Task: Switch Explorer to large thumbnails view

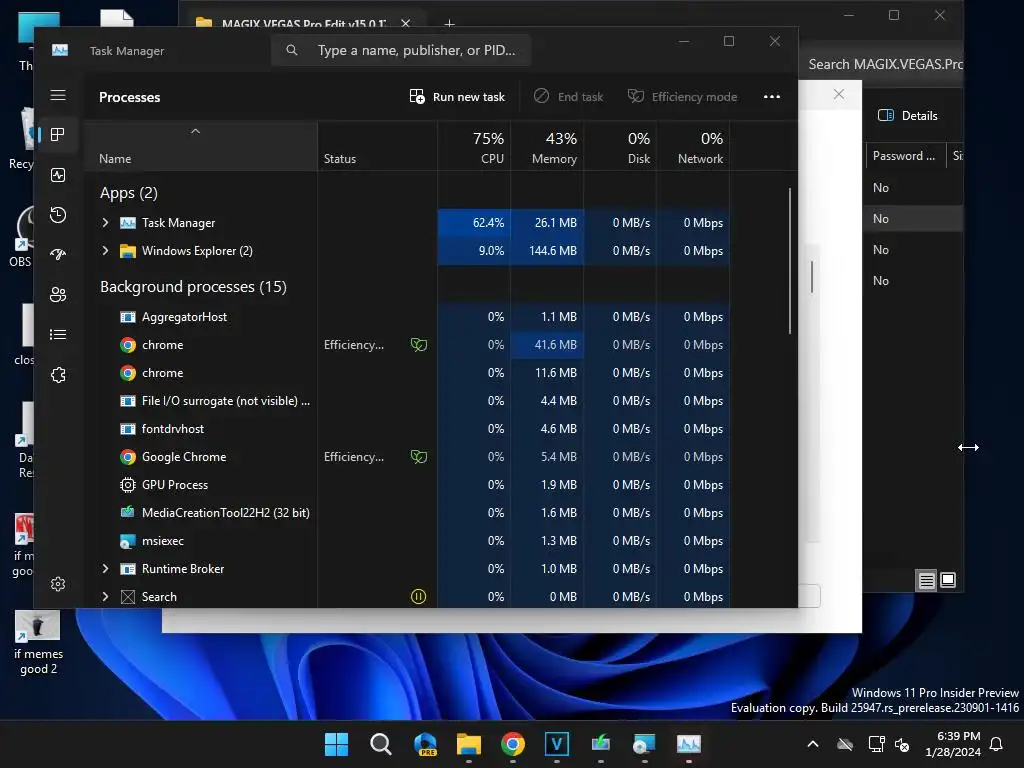Action: point(948,581)
